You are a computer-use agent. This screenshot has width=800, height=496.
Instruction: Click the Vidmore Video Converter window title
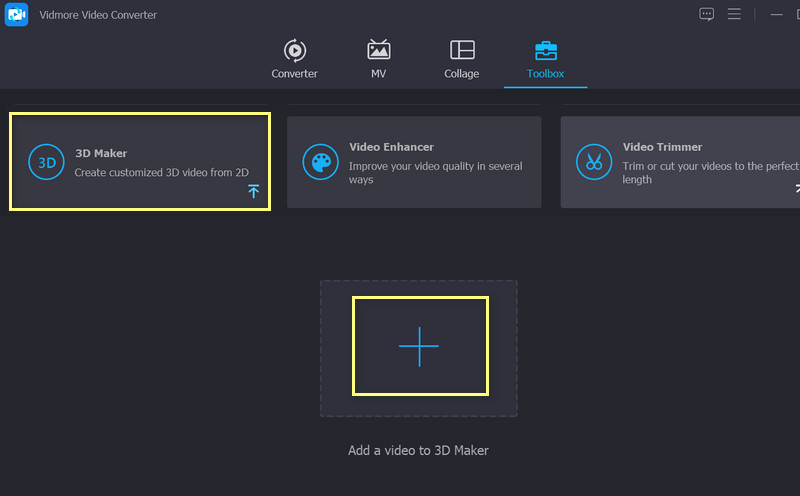[97, 15]
